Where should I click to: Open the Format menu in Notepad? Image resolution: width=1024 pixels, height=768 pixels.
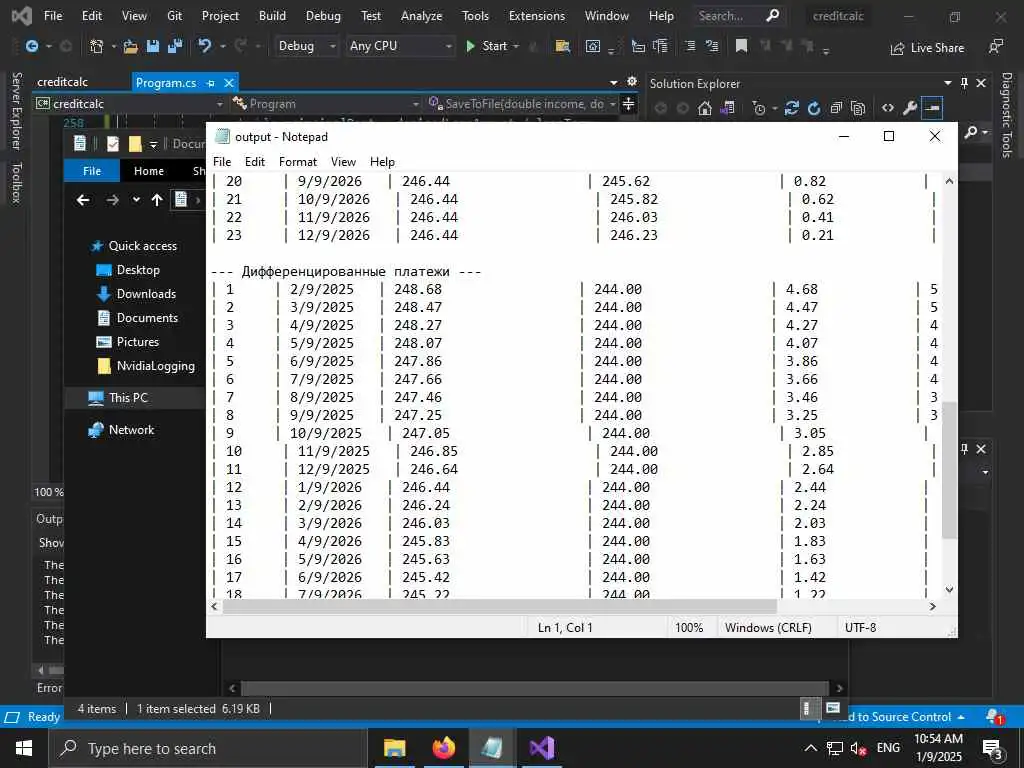coord(298,162)
